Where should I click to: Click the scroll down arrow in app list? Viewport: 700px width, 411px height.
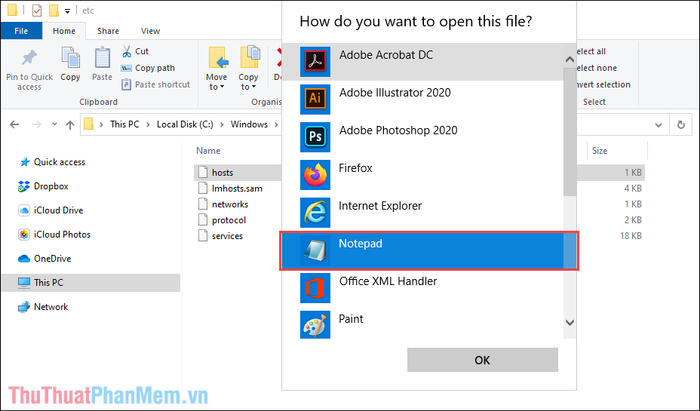click(x=570, y=322)
